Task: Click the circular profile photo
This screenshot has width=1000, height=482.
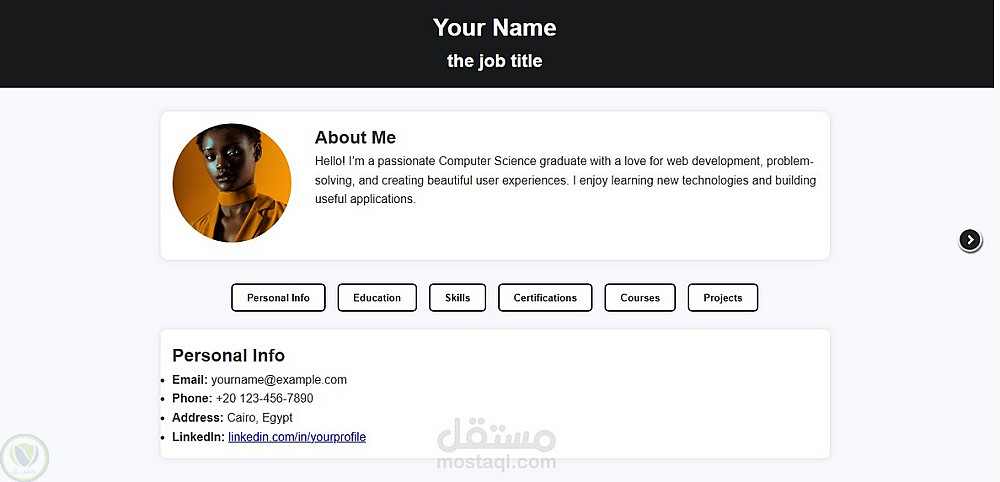Action: 232,183
